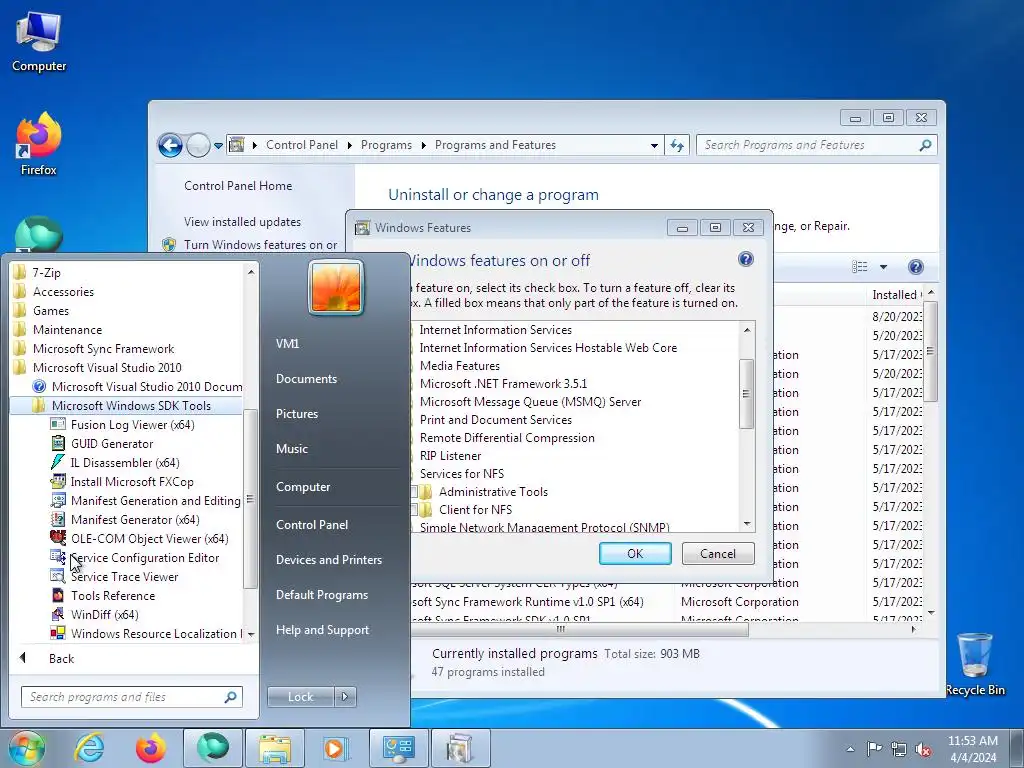Select Microsoft .NET Framework 3.5.1 feature
The height and width of the screenshot is (768, 1024).
[503, 383]
